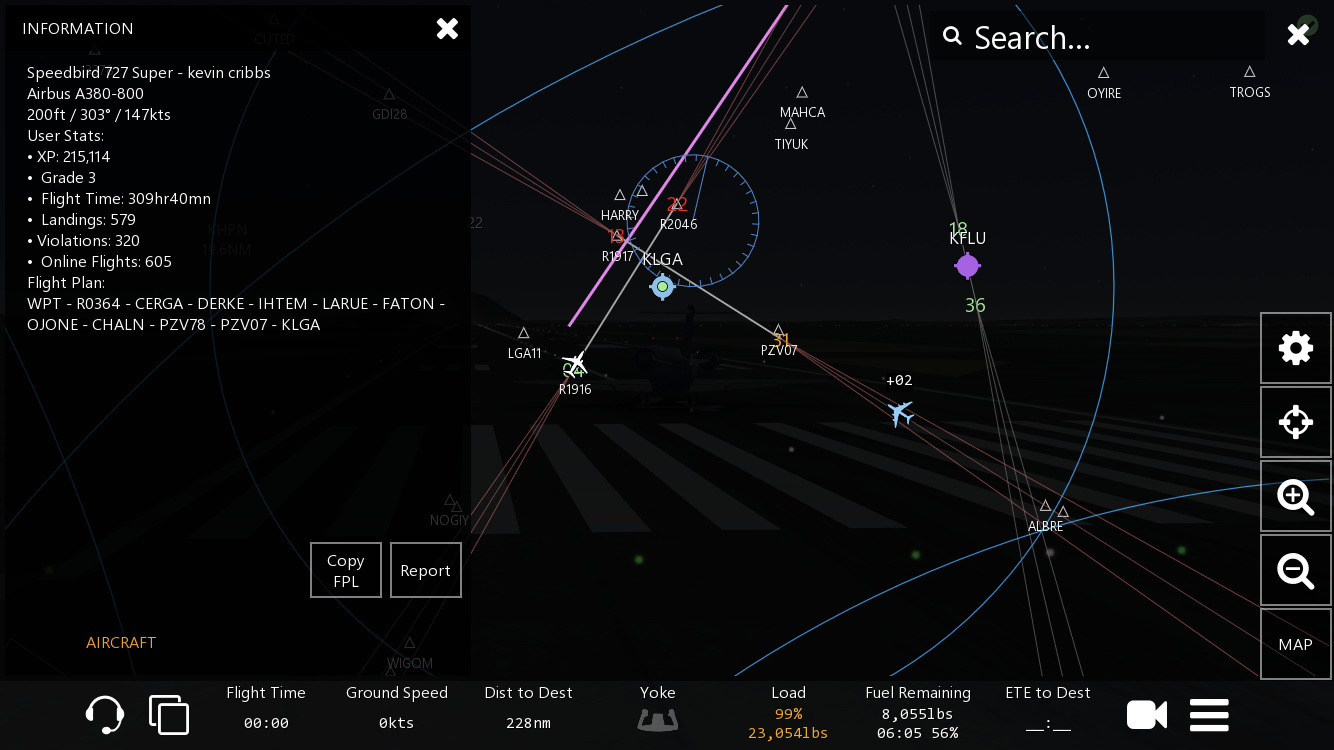Select the HARRY waypoint
1334x750 pixels.
click(x=620, y=195)
